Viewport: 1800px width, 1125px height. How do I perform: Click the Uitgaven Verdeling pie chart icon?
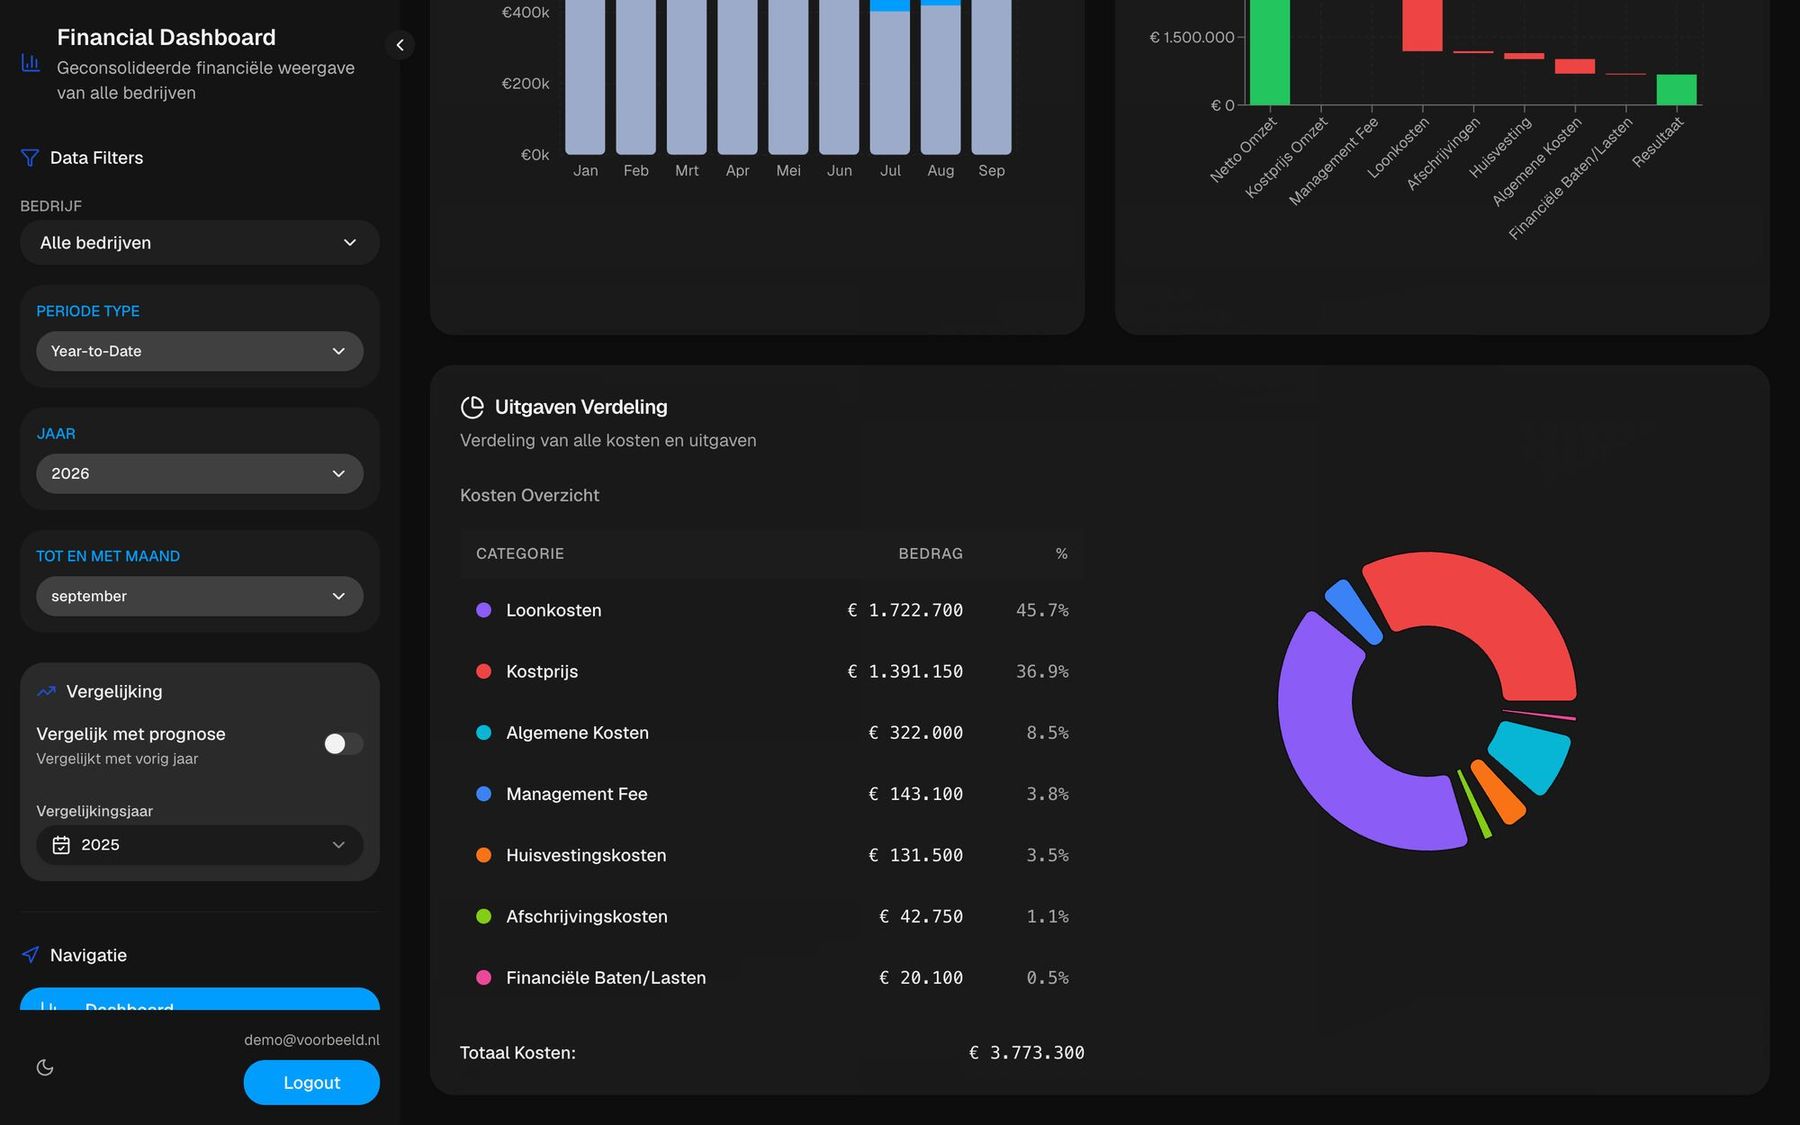click(x=472, y=407)
